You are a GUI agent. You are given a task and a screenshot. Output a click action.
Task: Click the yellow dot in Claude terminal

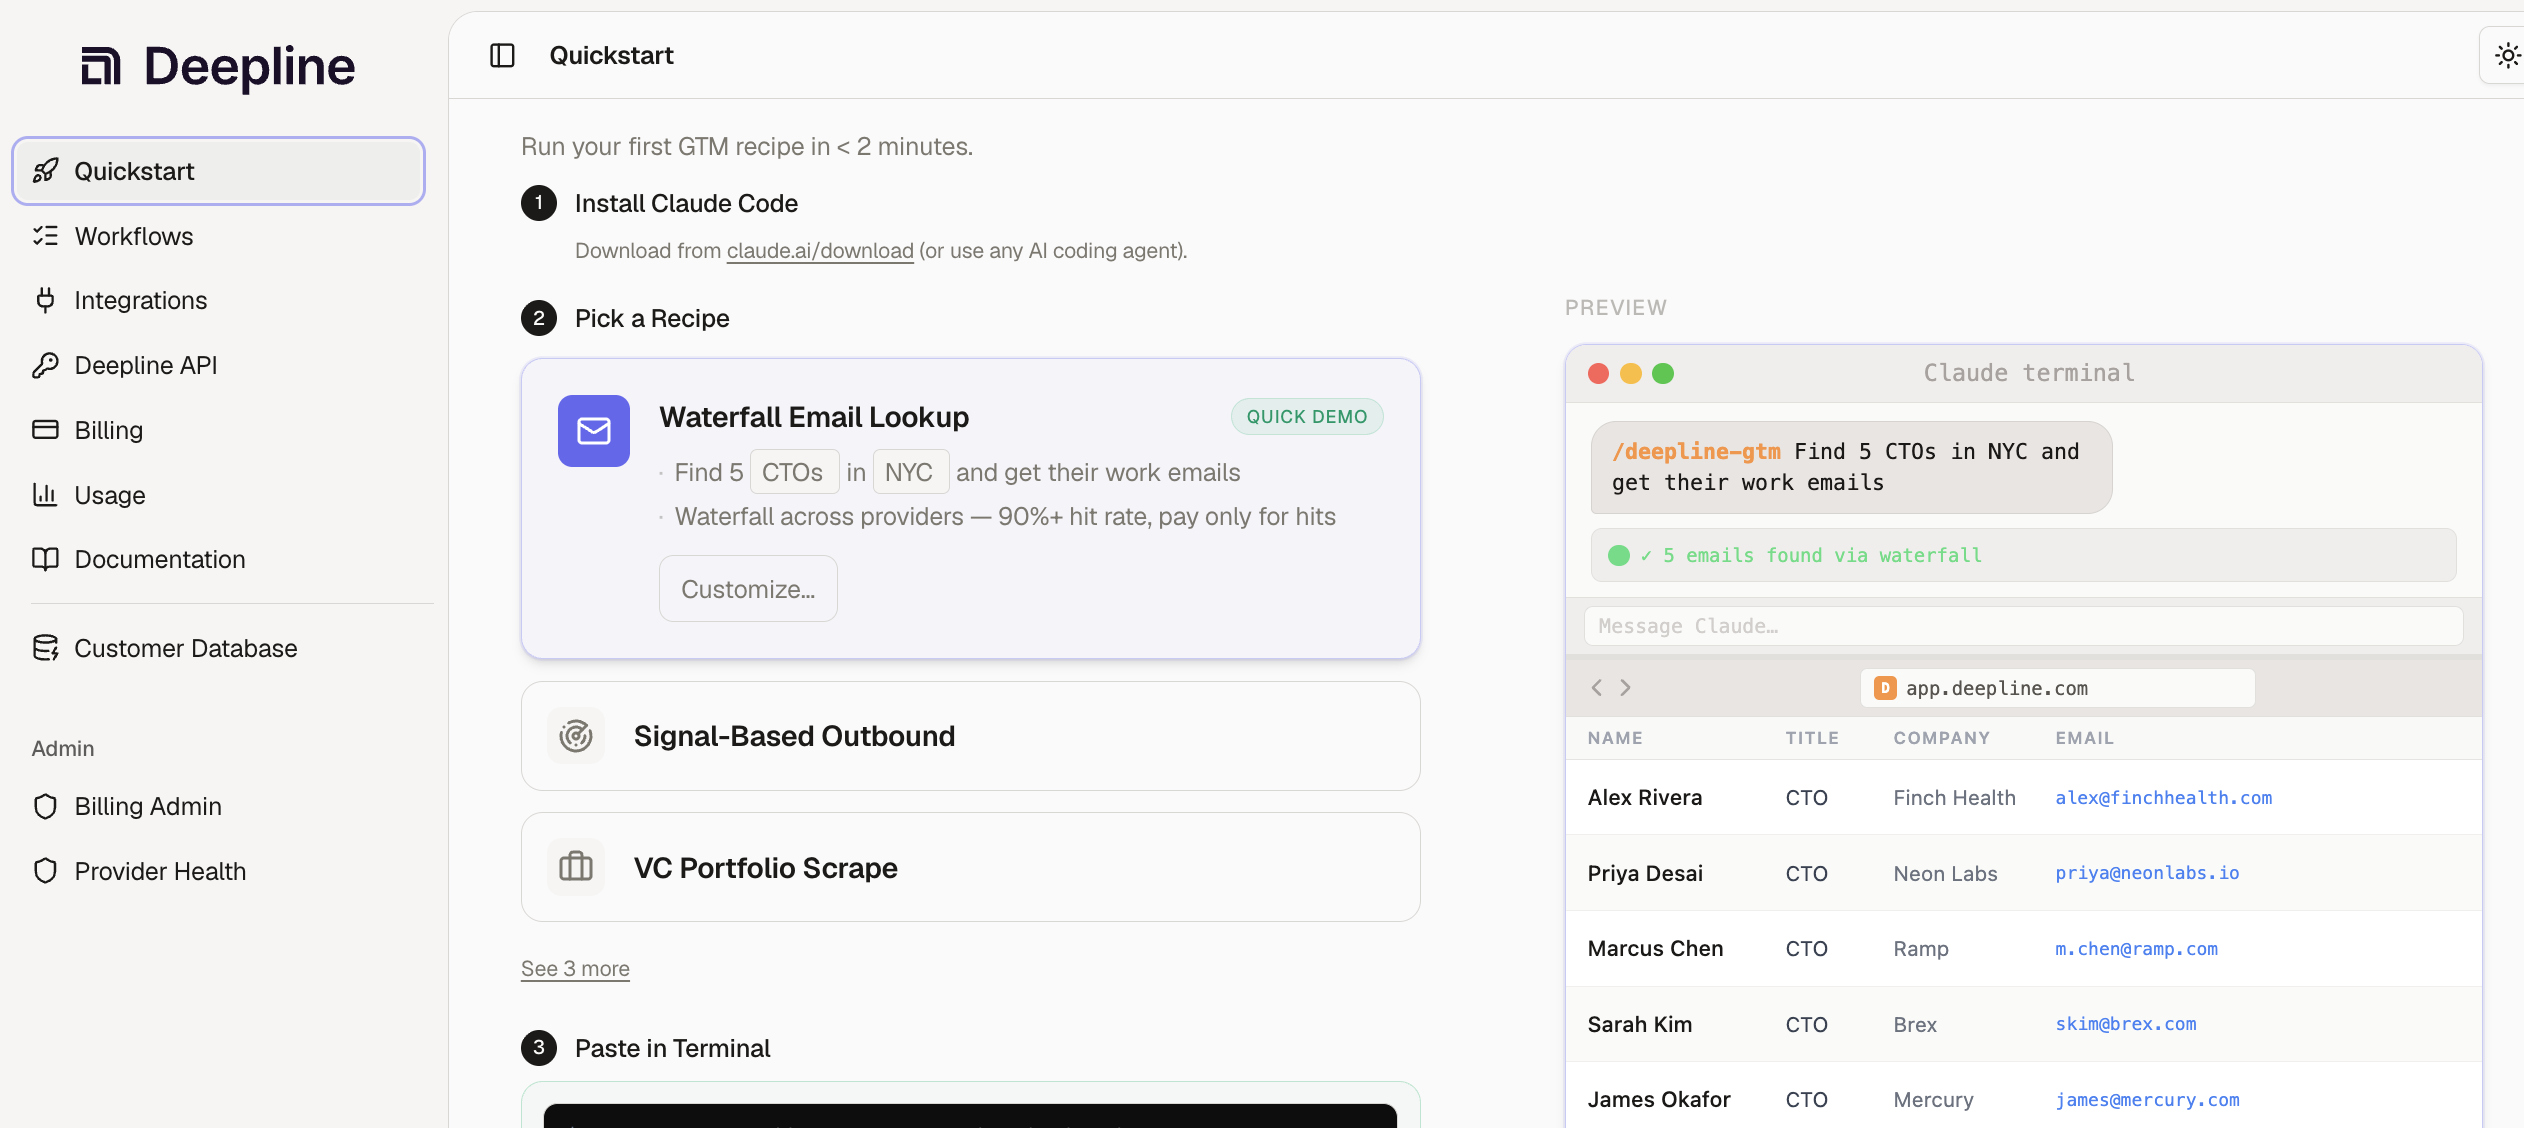(x=1631, y=373)
